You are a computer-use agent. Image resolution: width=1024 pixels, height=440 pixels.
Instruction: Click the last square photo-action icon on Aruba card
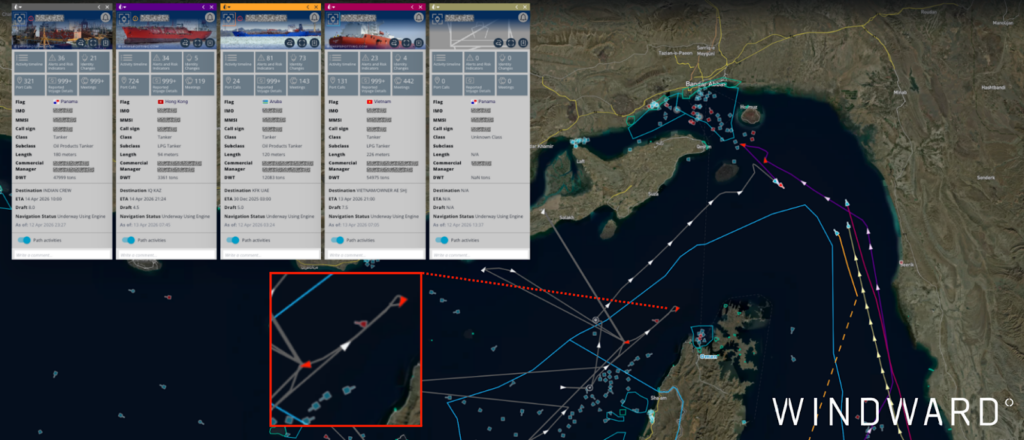[314, 42]
